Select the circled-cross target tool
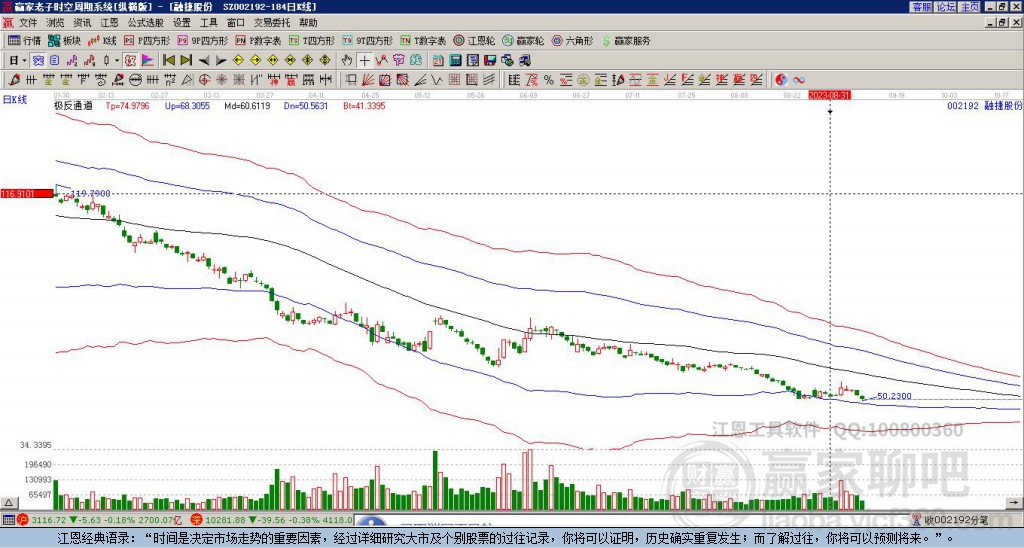Screen dimensions: 1024x548 point(204,80)
